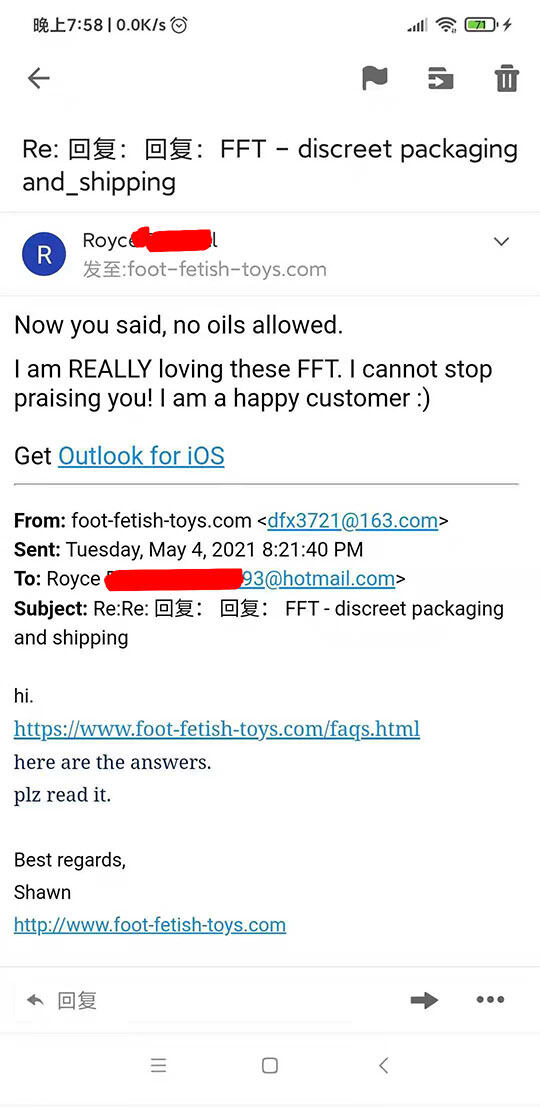540x1107 pixels.
Task: Tap the back arrow icon
Action: tap(39, 78)
